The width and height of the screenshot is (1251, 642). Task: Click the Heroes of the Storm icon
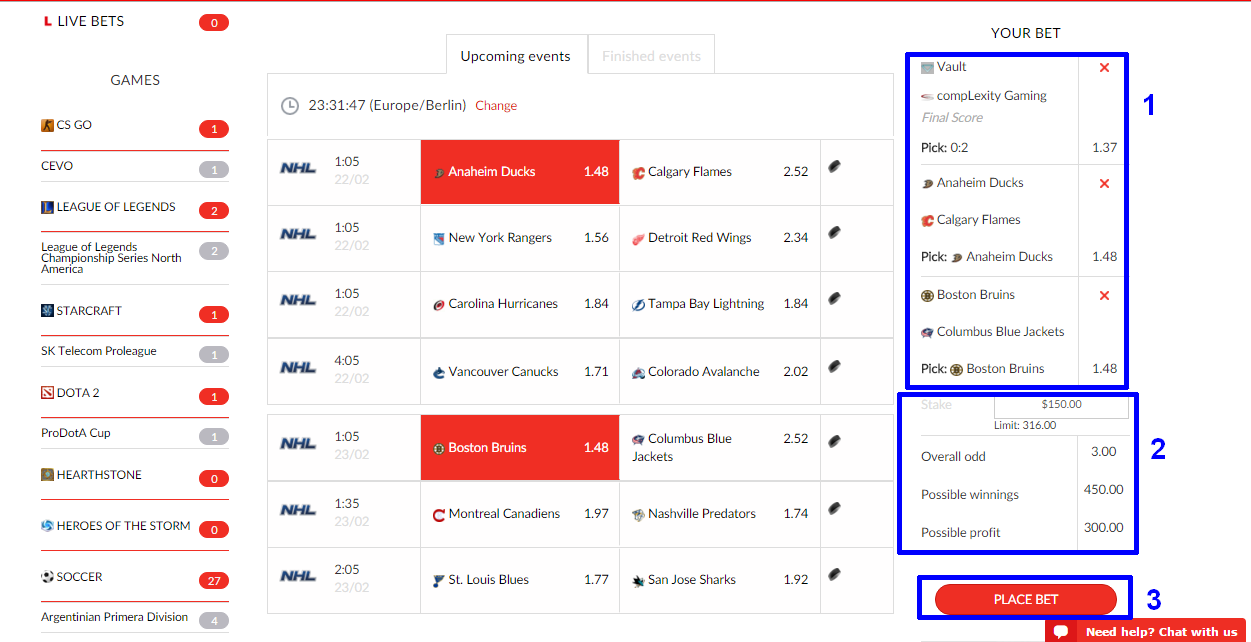click(x=47, y=526)
